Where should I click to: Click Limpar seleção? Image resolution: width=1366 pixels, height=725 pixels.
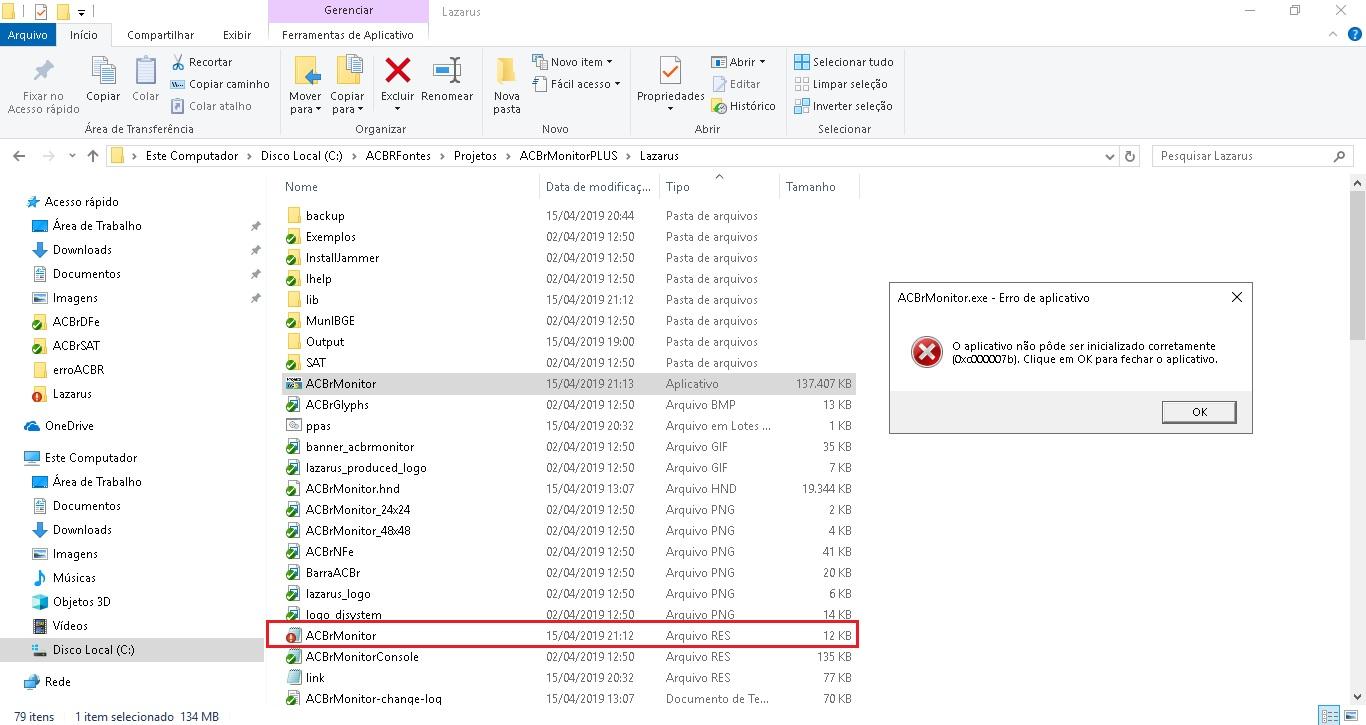pos(841,84)
